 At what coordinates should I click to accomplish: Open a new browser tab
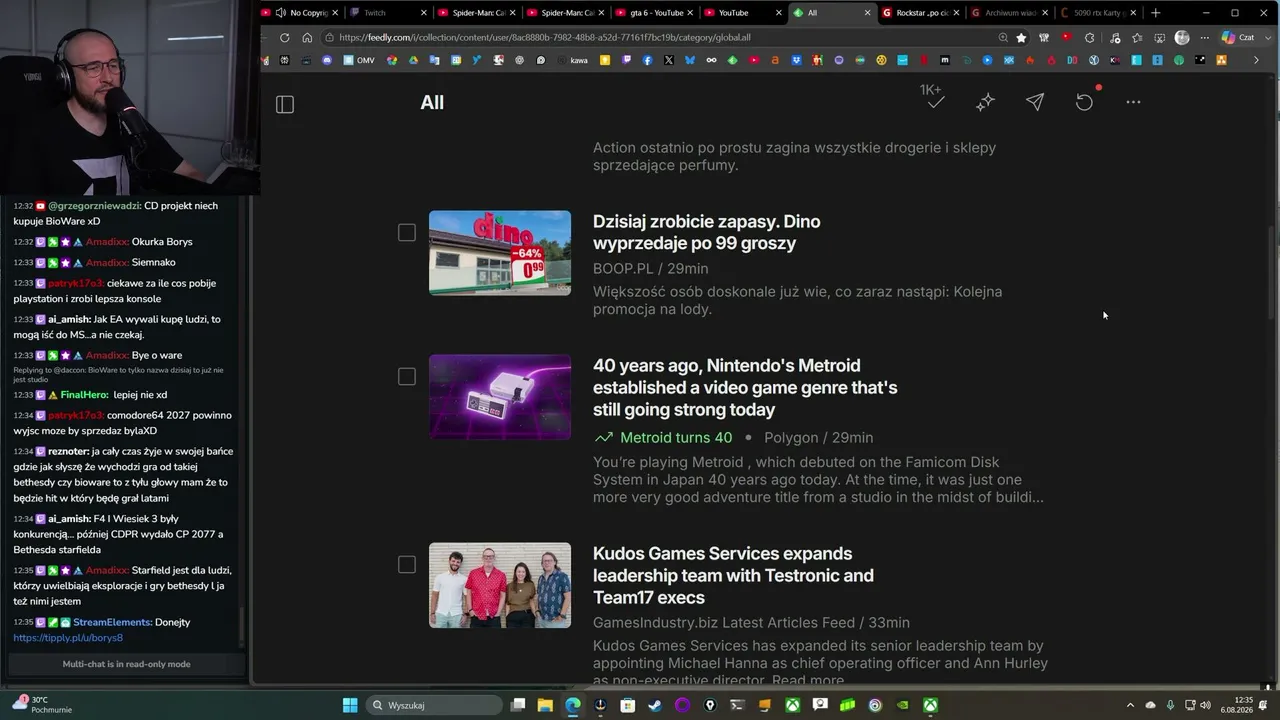coord(1156,13)
